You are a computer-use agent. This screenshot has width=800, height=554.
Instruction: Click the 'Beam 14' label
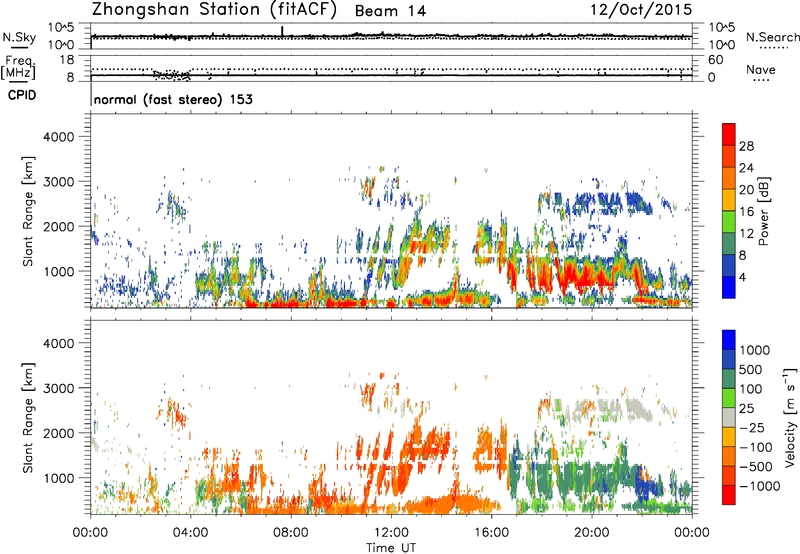(x=390, y=11)
